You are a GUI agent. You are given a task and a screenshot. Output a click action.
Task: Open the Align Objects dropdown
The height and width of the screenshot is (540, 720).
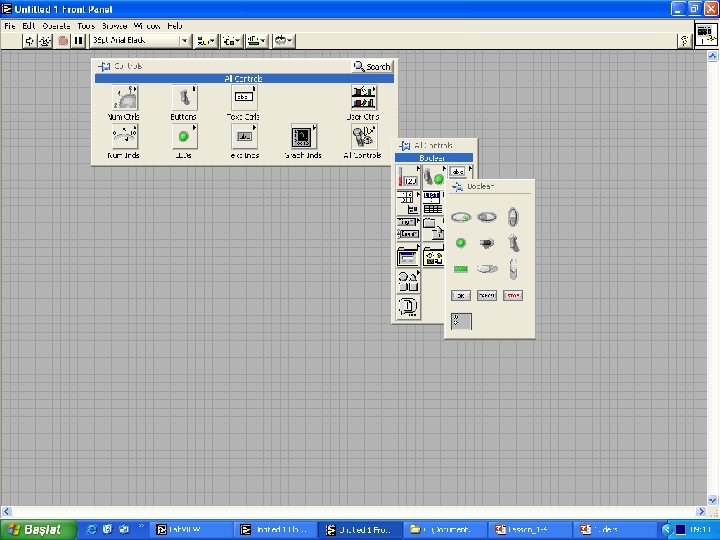coord(205,41)
